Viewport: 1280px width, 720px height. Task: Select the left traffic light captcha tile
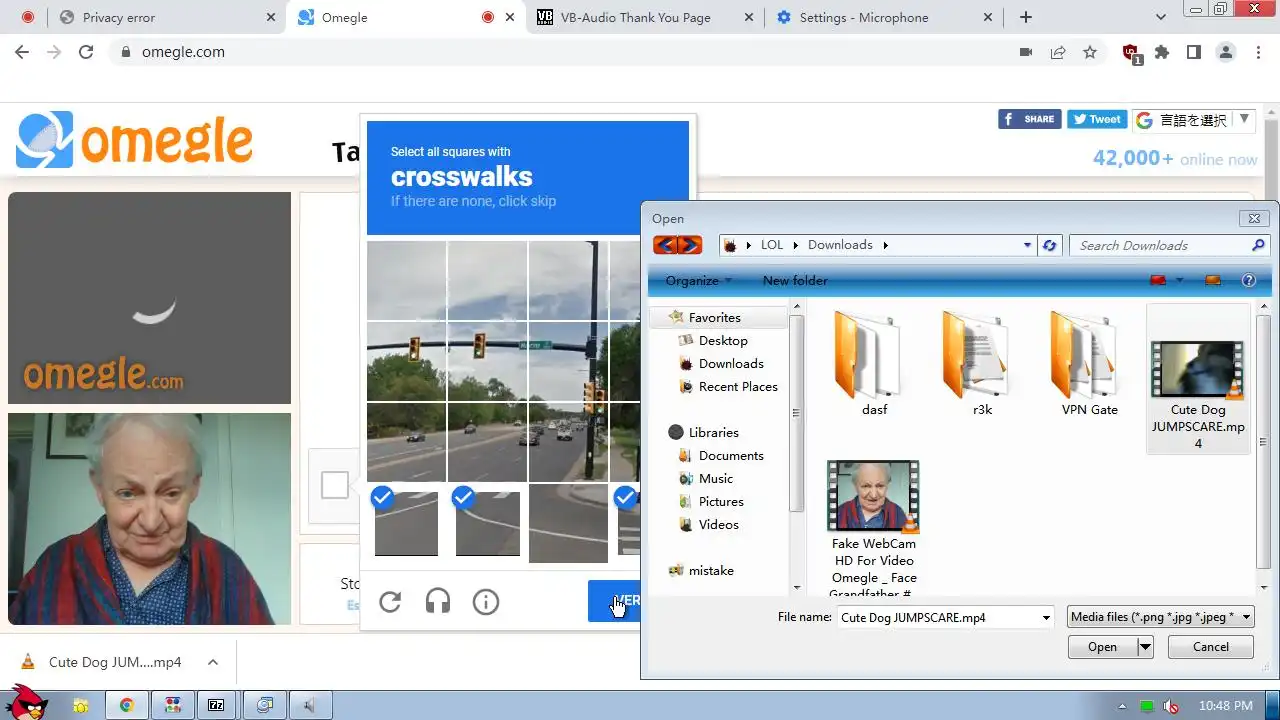click(x=406, y=361)
